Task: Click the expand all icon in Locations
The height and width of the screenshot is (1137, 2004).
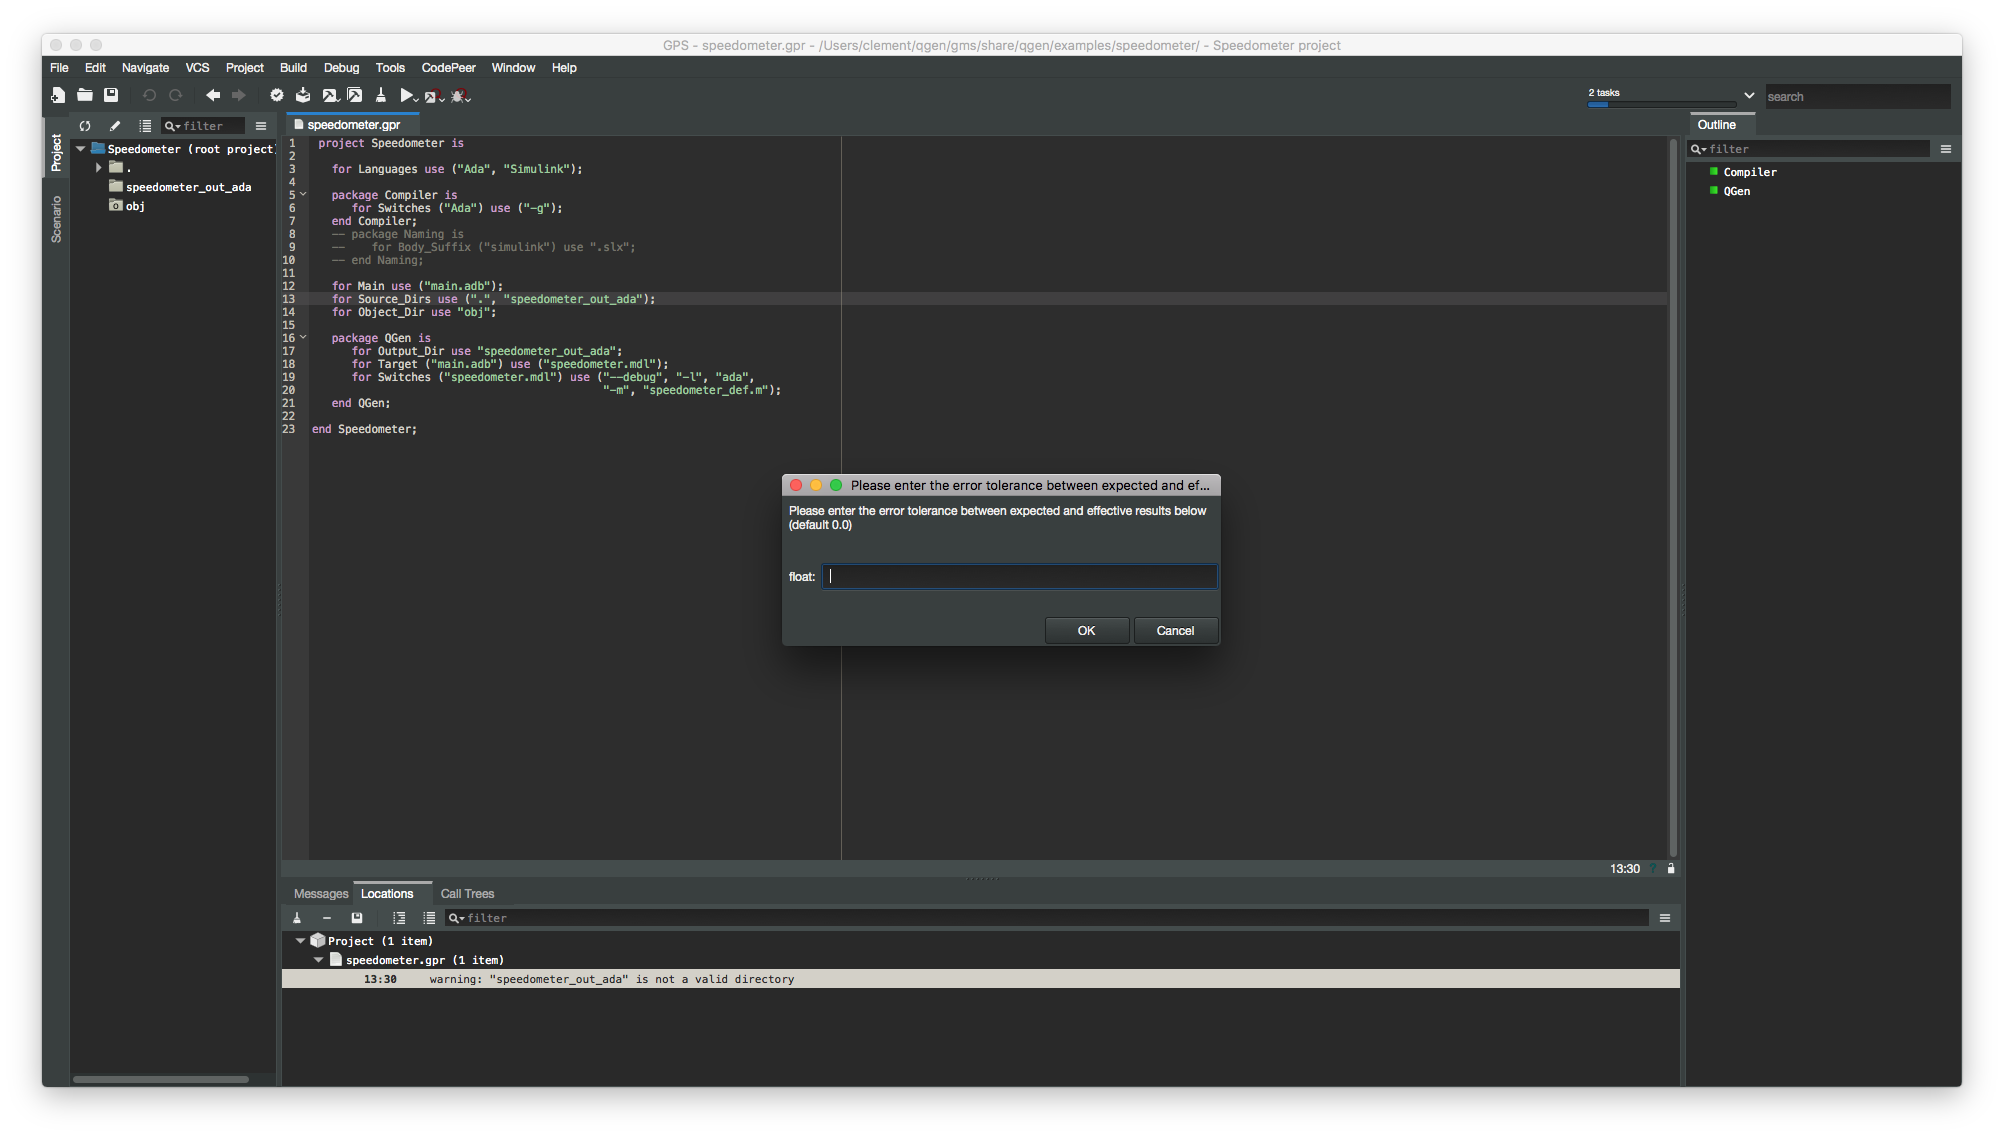Action: click(399, 918)
